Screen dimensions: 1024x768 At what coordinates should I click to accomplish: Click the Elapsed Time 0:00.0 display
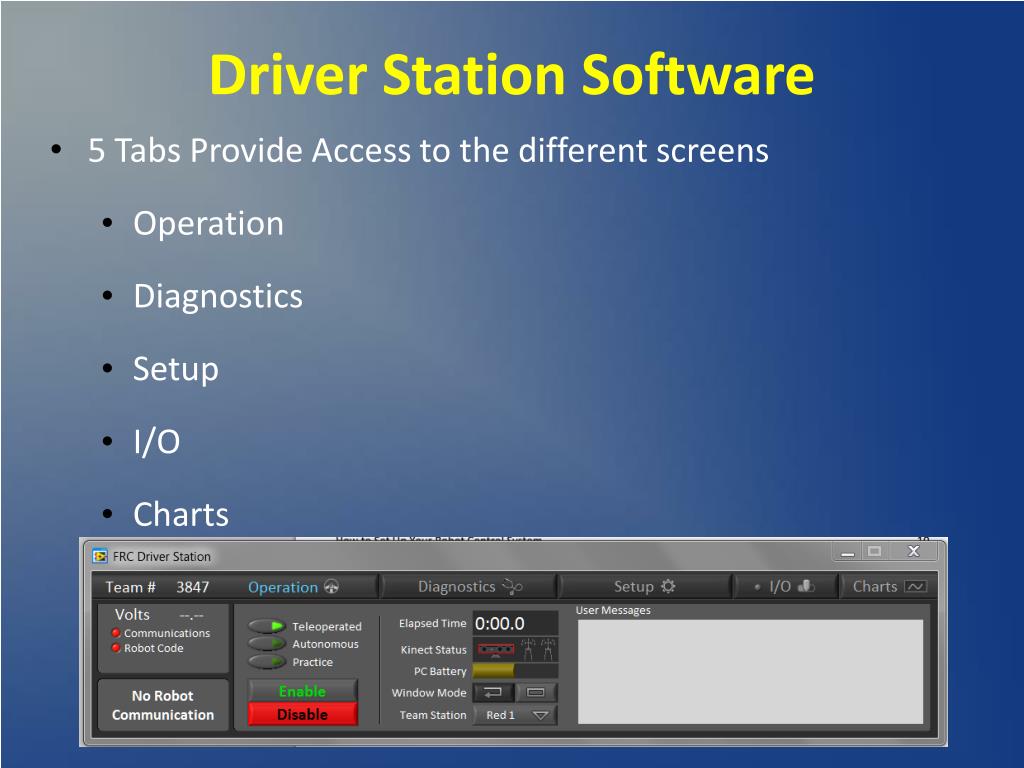pos(515,624)
